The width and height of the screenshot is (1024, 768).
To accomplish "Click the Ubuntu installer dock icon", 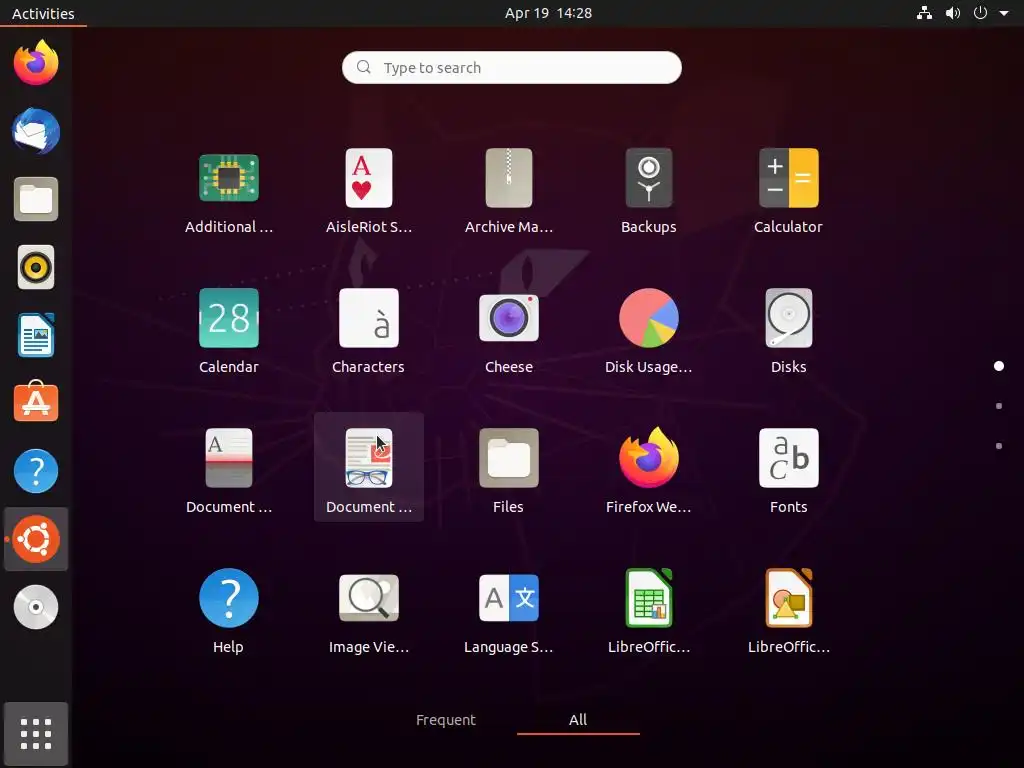I will 36,539.
